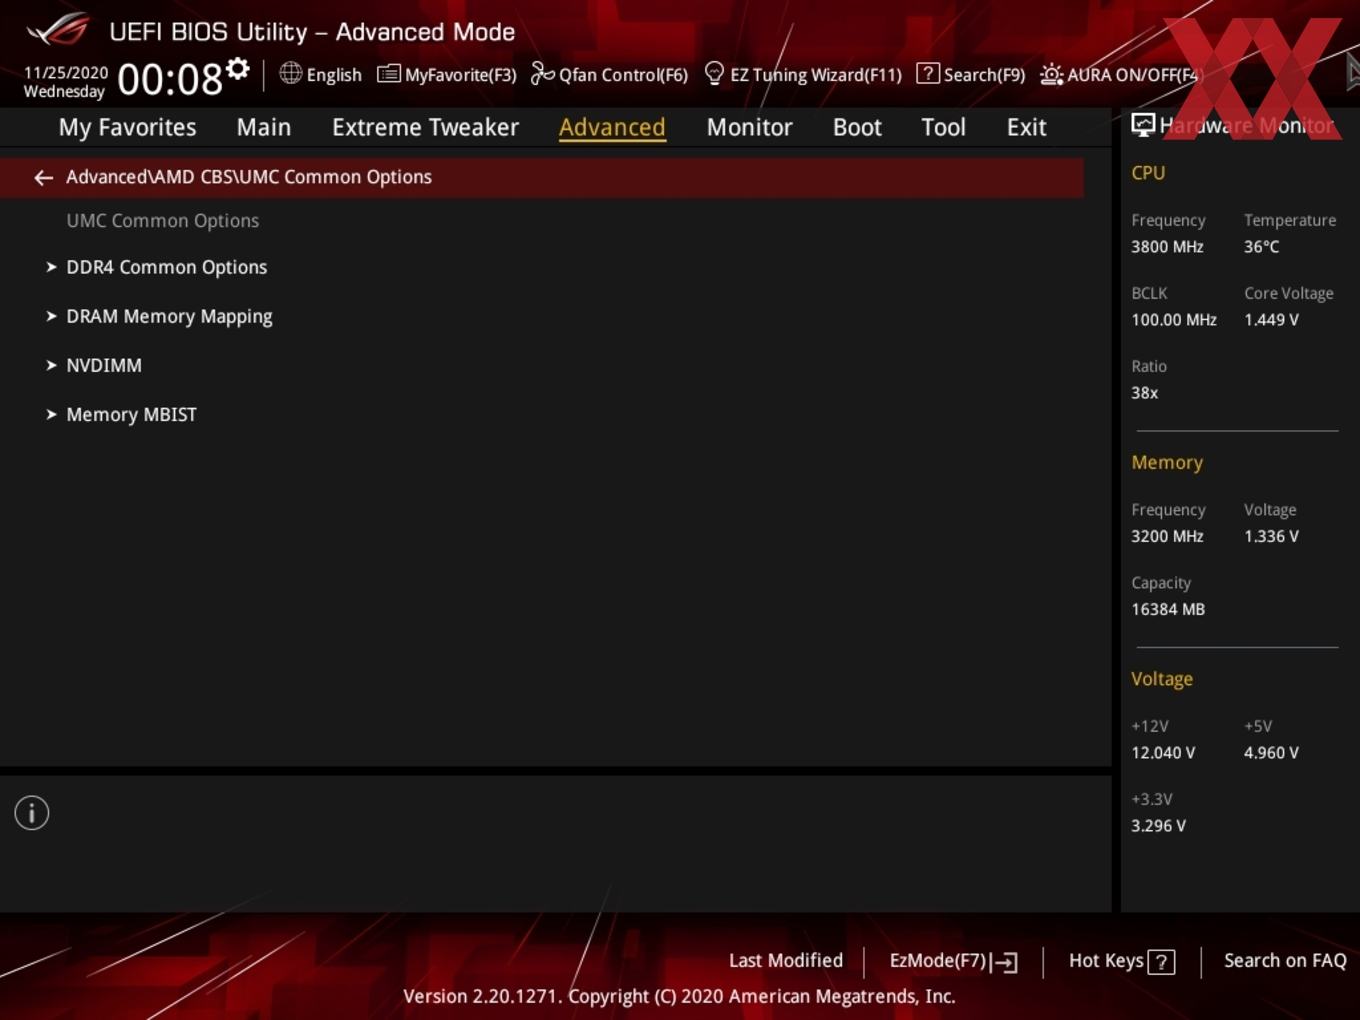Viewport: 1360px width, 1020px height.
Task: Click the memory voltage value 1.336 V
Action: coord(1271,536)
